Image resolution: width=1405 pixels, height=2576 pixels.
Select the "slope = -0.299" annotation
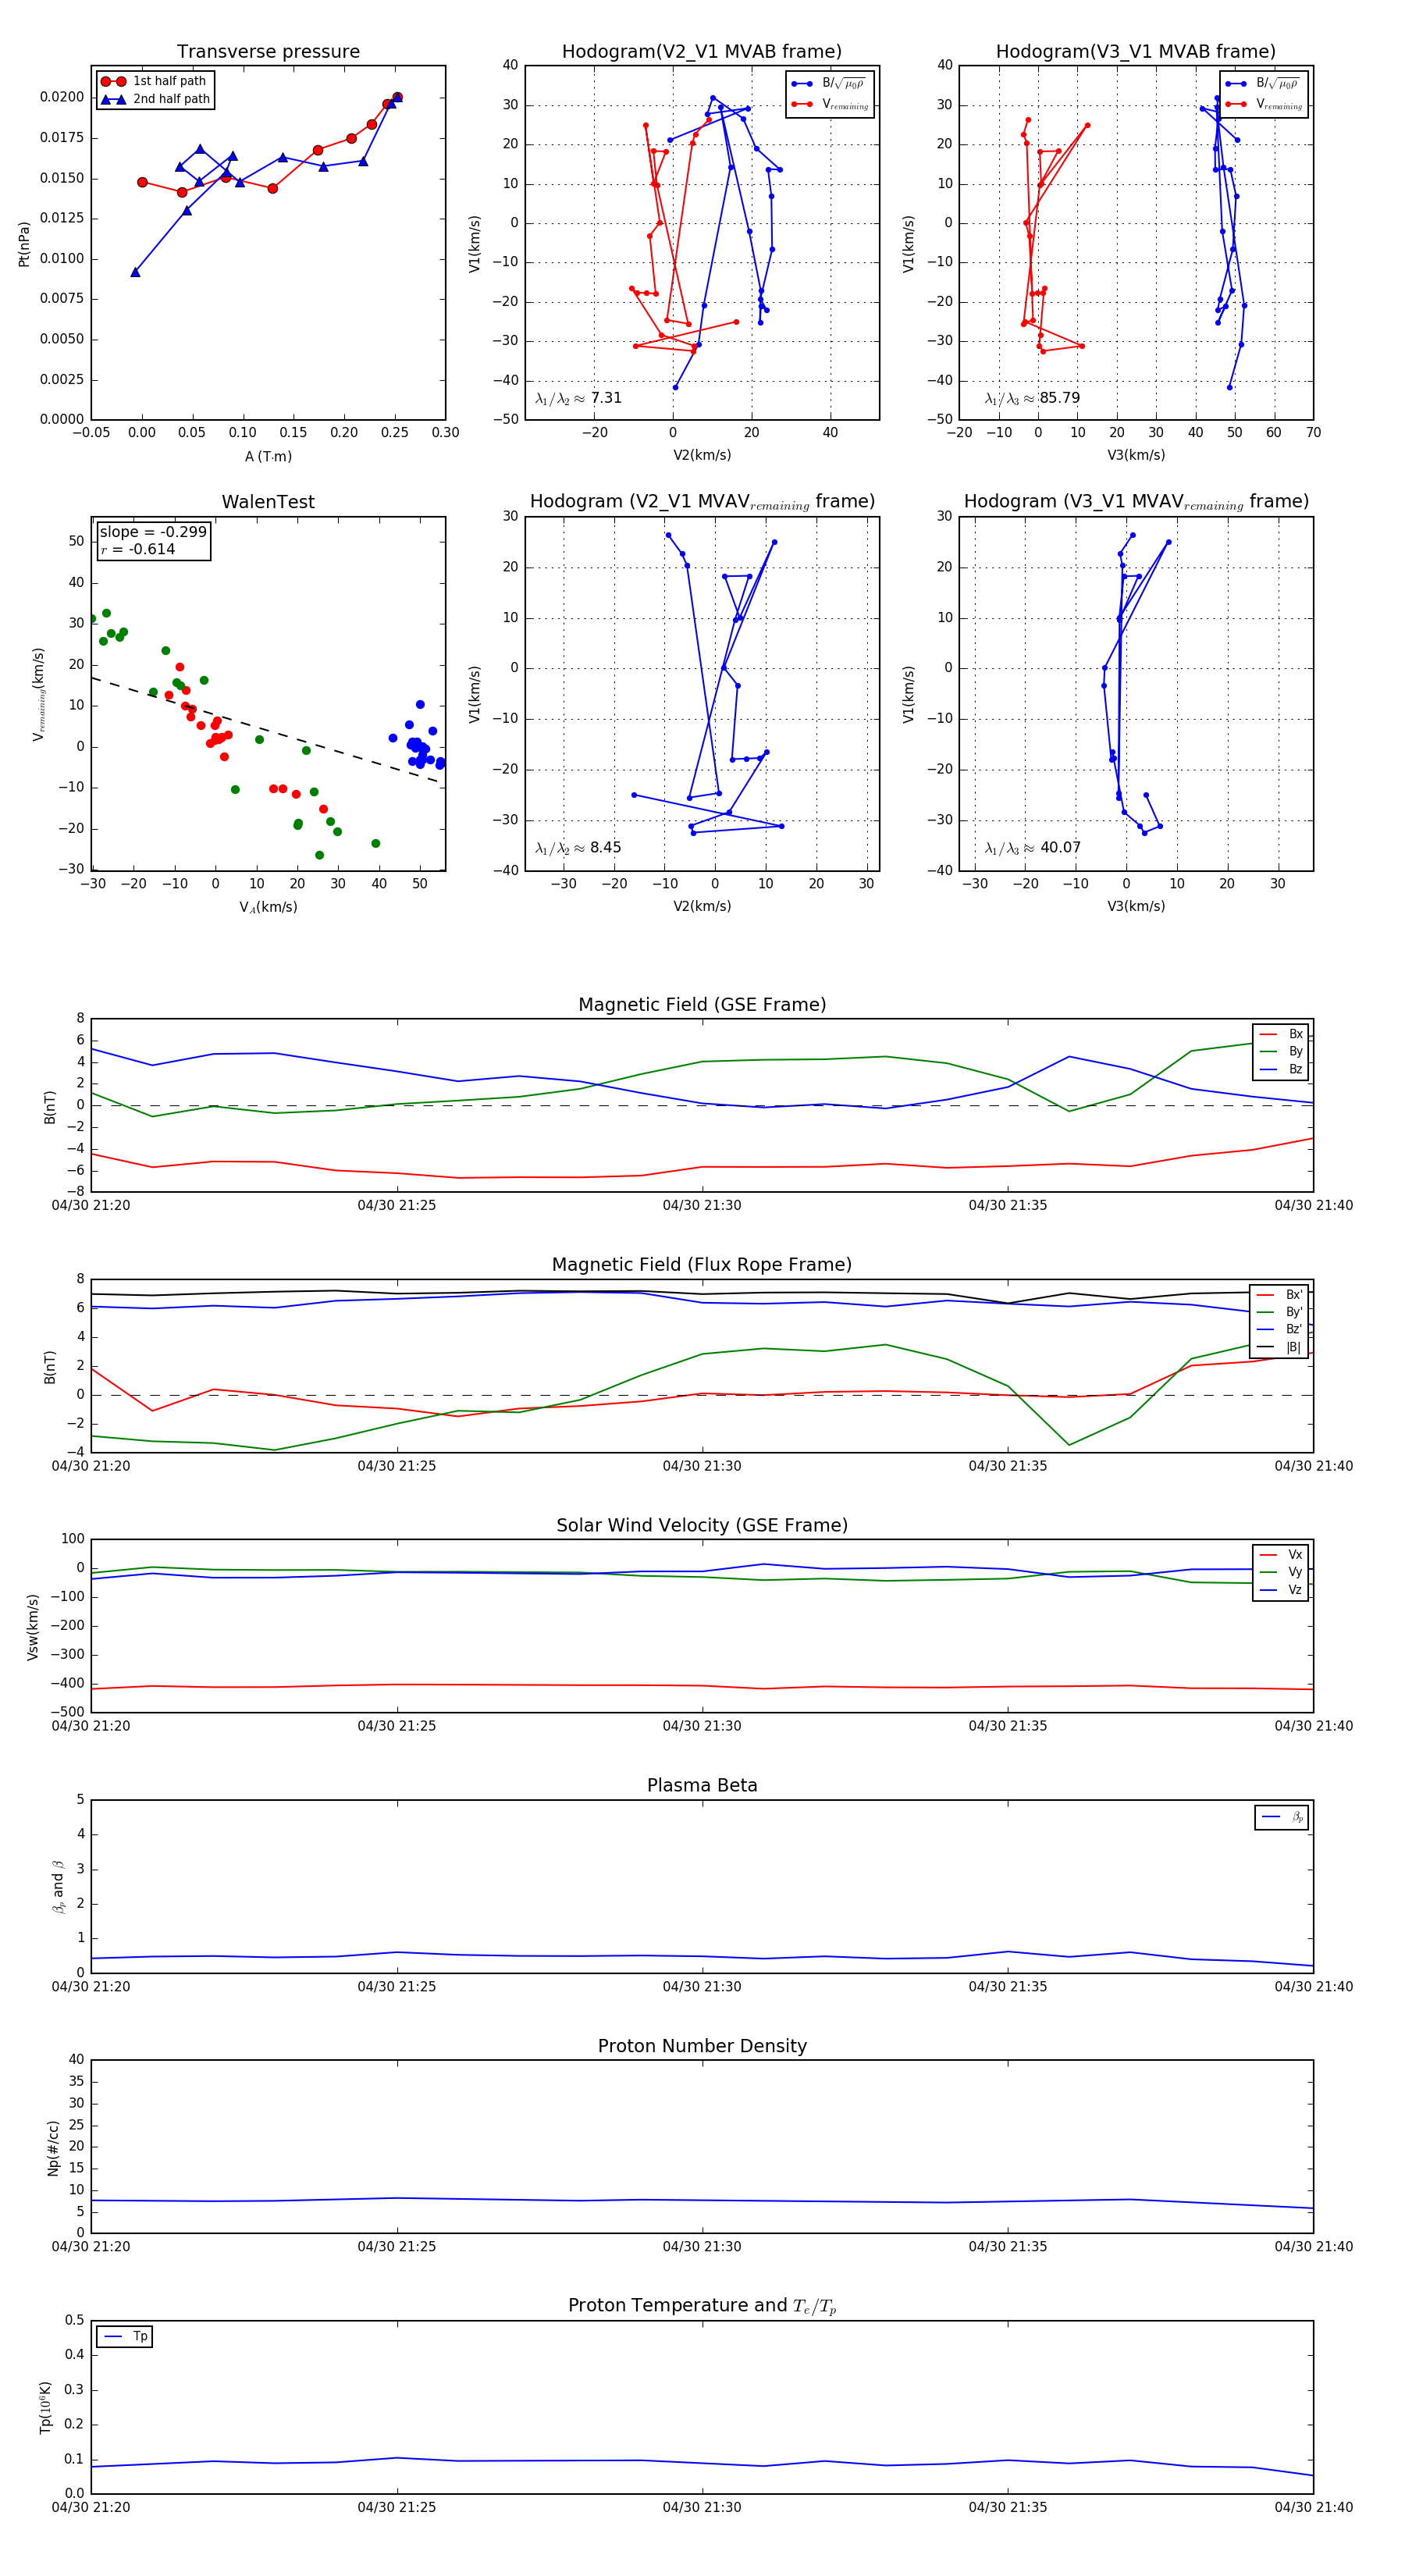153,532
